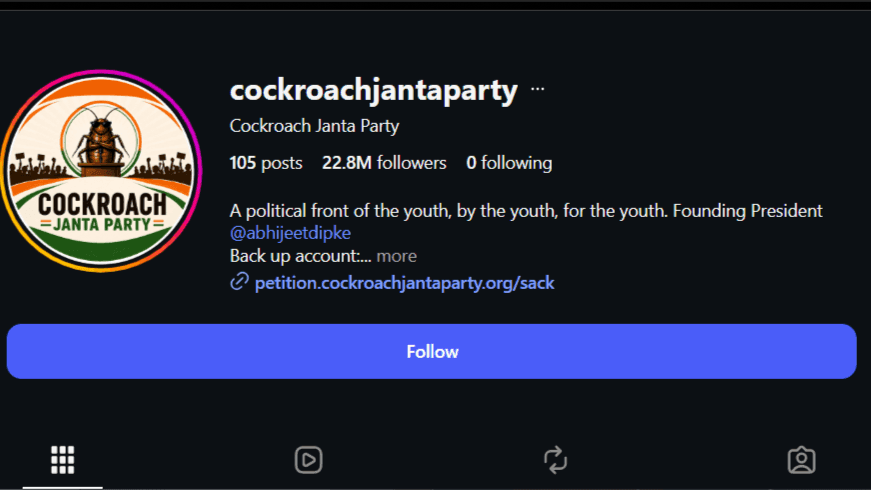Viewport: 871px width, 490px height.
Task: Click the chain link icon before petition URL
Action: (x=239, y=282)
